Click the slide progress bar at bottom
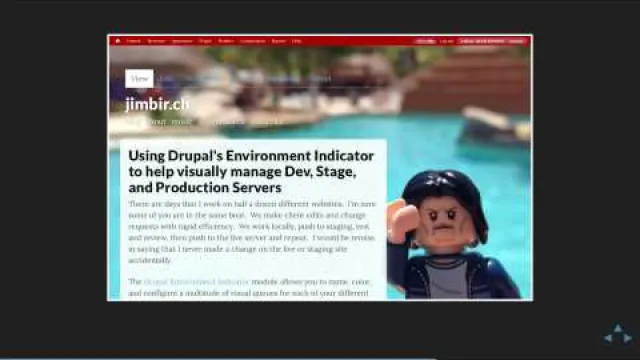 [320, 358]
